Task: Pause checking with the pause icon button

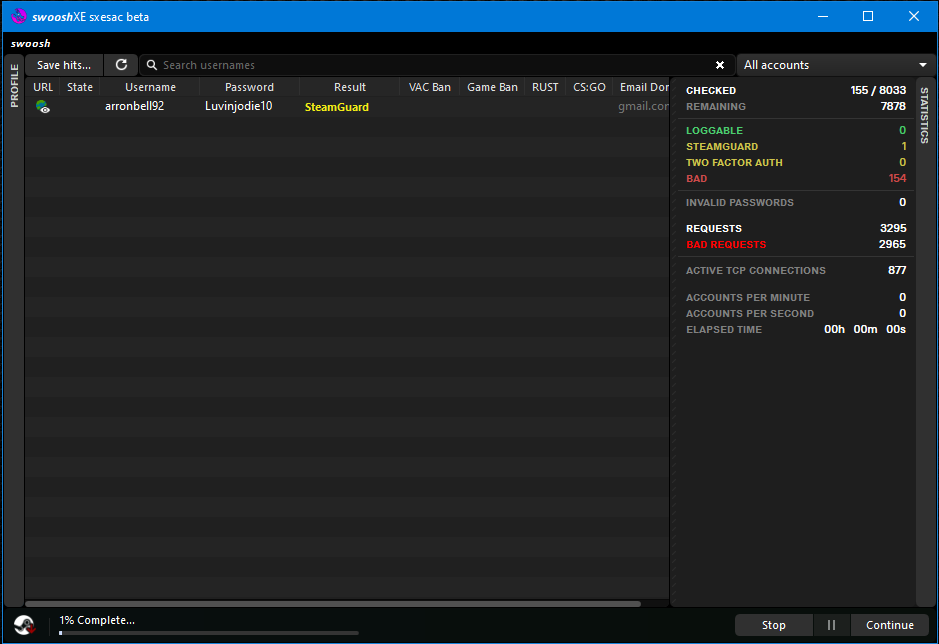Action: tap(831, 625)
